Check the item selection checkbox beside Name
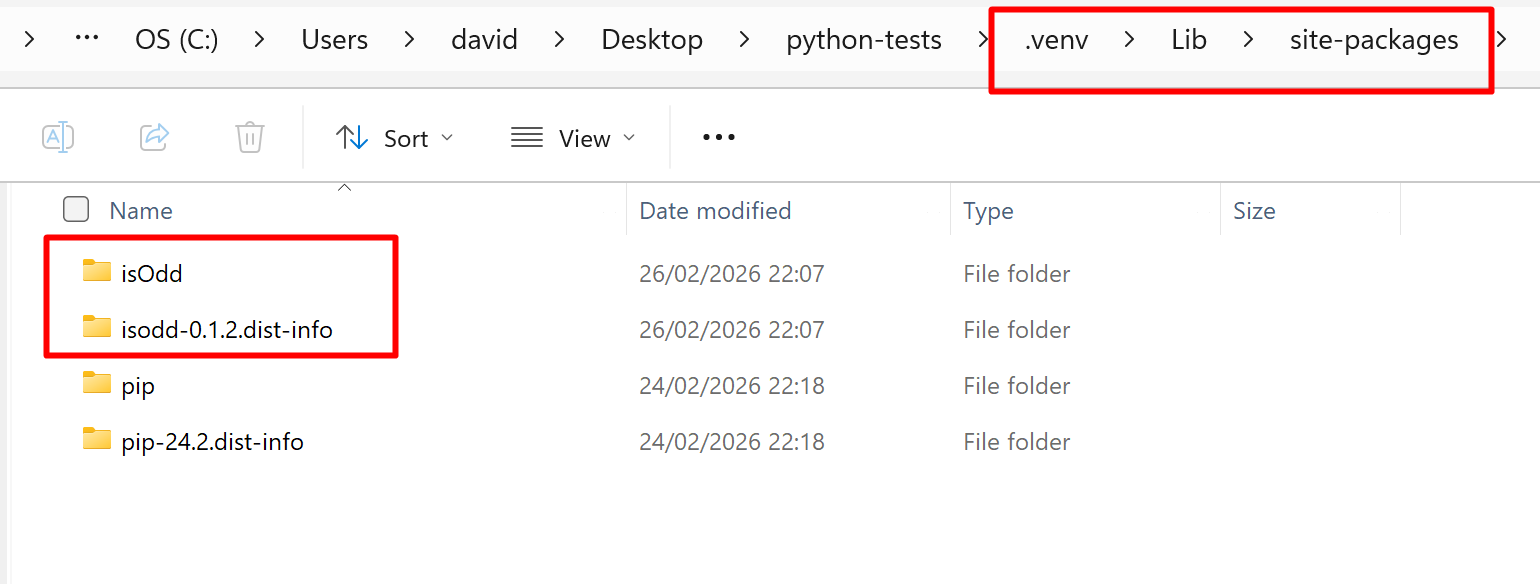This screenshot has width=1540, height=584. click(75, 209)
